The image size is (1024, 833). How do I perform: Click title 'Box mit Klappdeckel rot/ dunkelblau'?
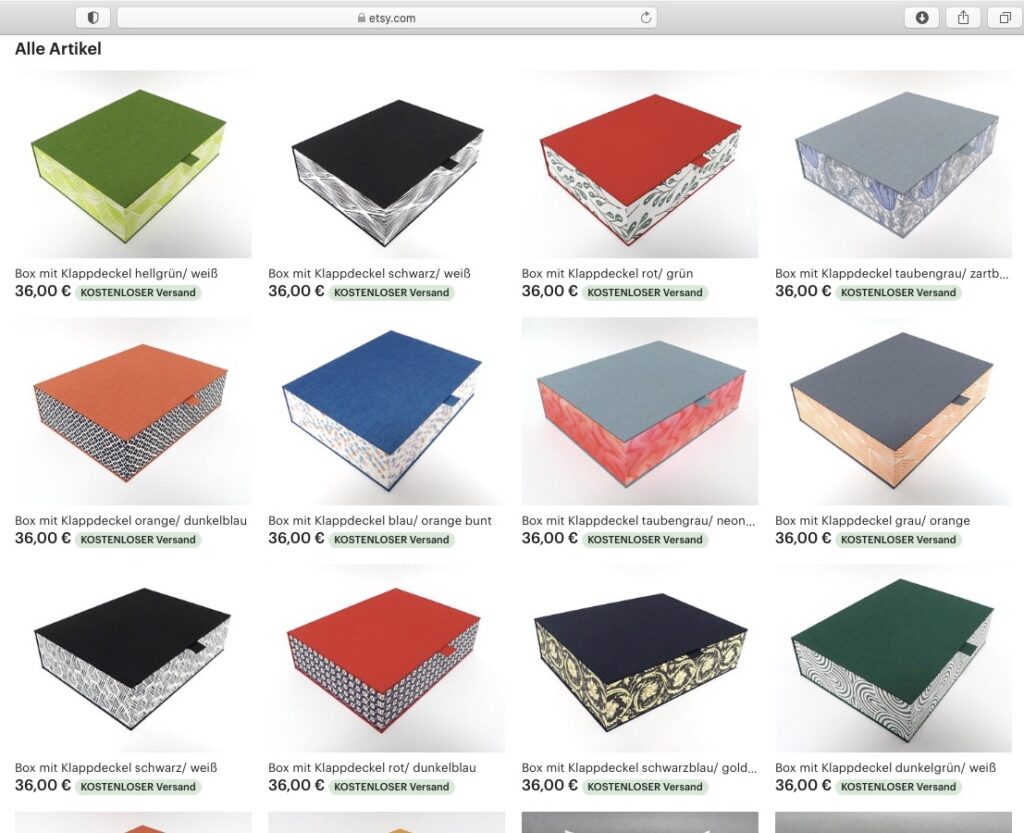[372, 768]
